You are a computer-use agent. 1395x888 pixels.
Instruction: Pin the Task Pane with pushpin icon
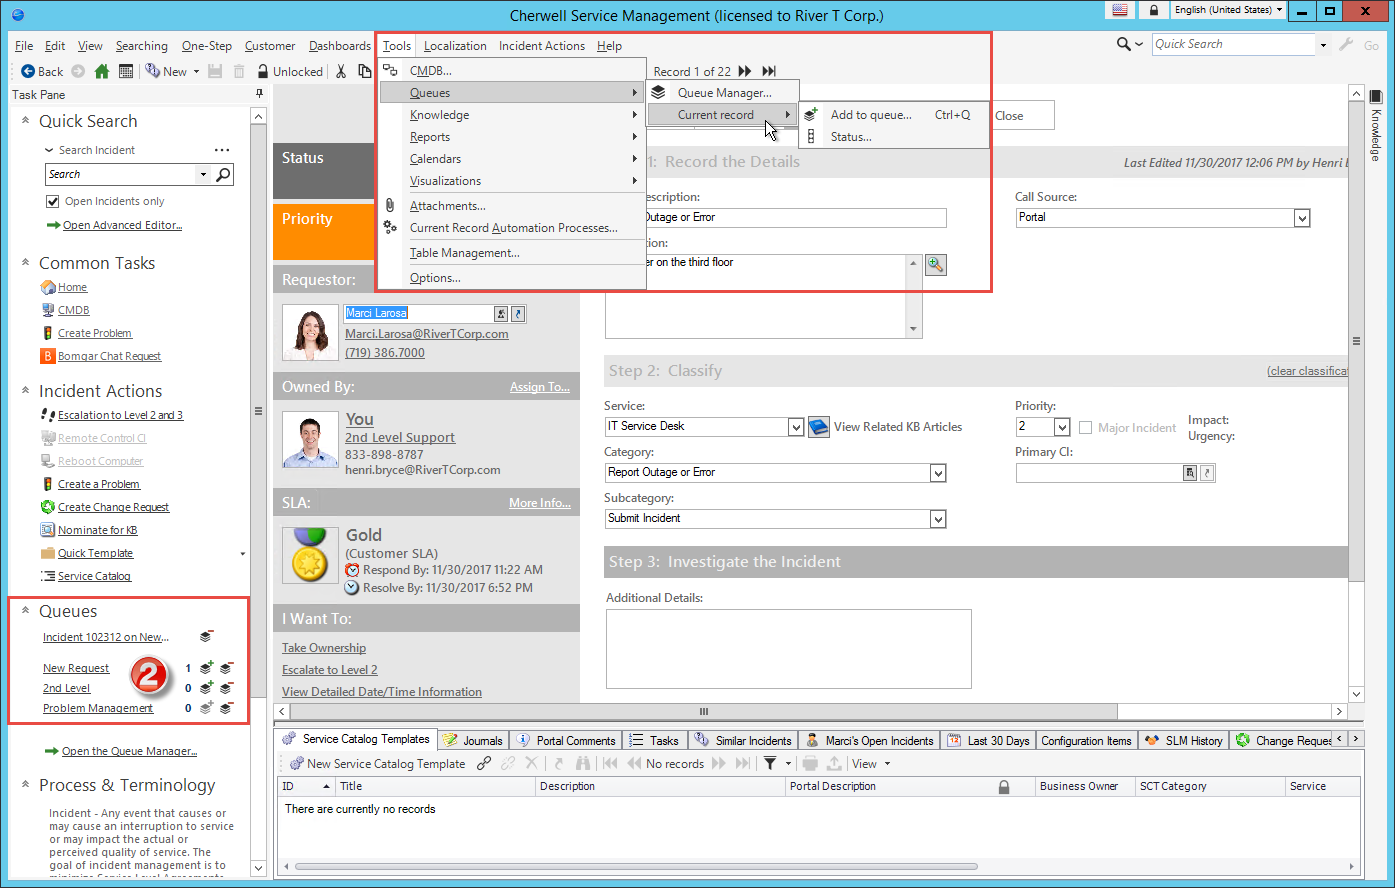[260, 94]
